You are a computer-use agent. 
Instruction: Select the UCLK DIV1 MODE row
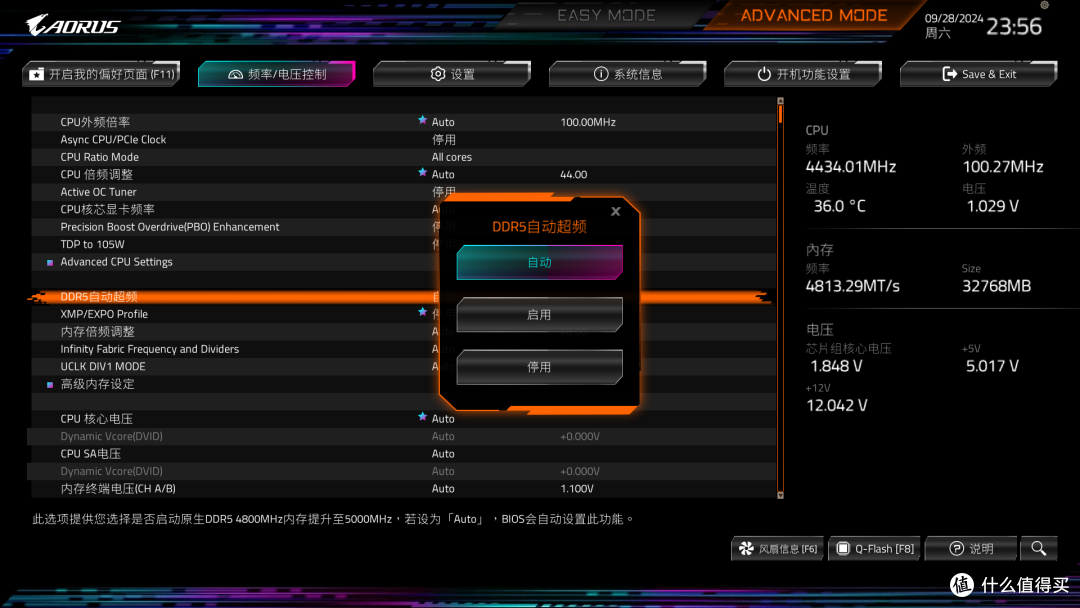click(402, 366)
